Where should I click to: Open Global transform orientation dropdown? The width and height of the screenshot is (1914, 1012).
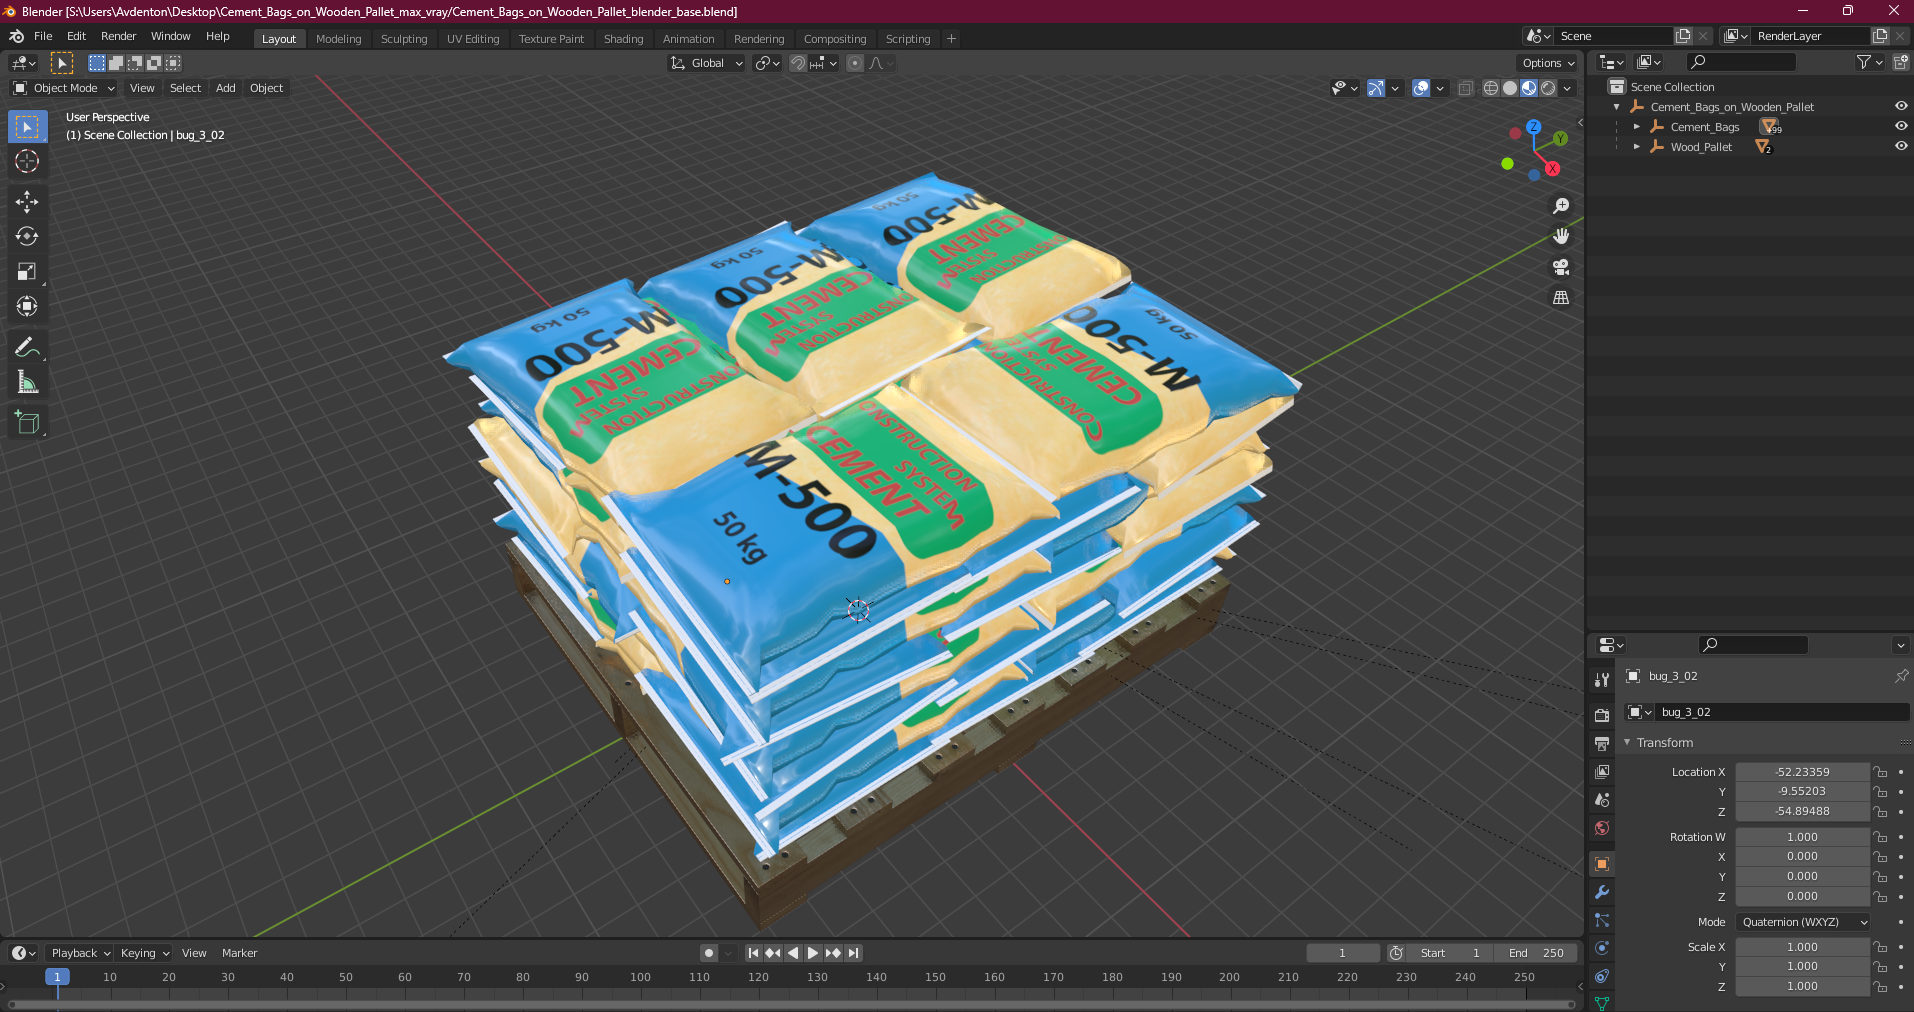(707, 63)
